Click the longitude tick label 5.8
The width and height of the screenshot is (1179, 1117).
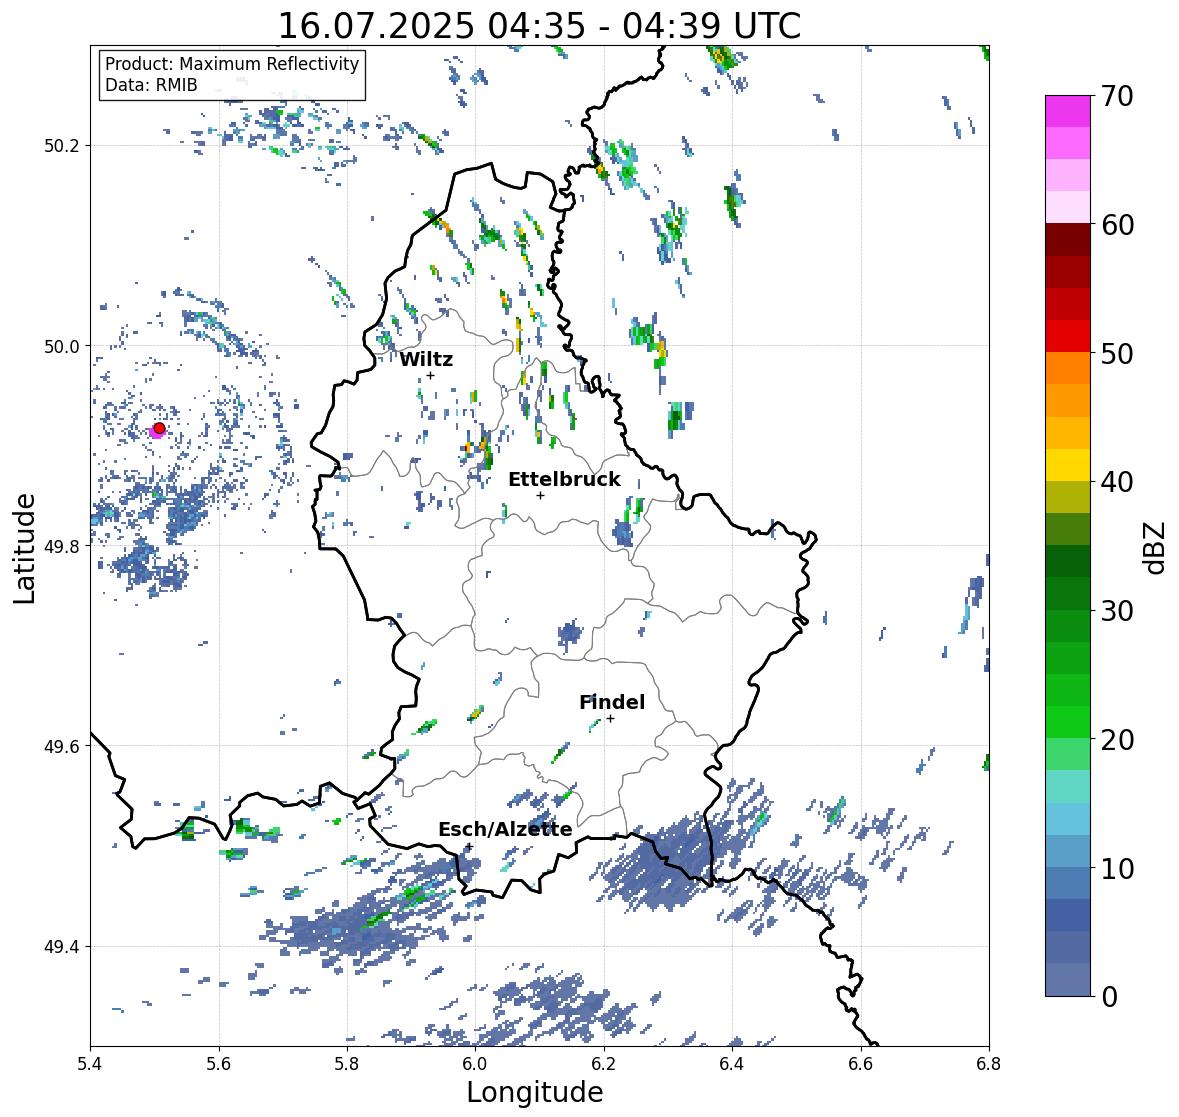pyautogui.click(x=347, y=1063)
